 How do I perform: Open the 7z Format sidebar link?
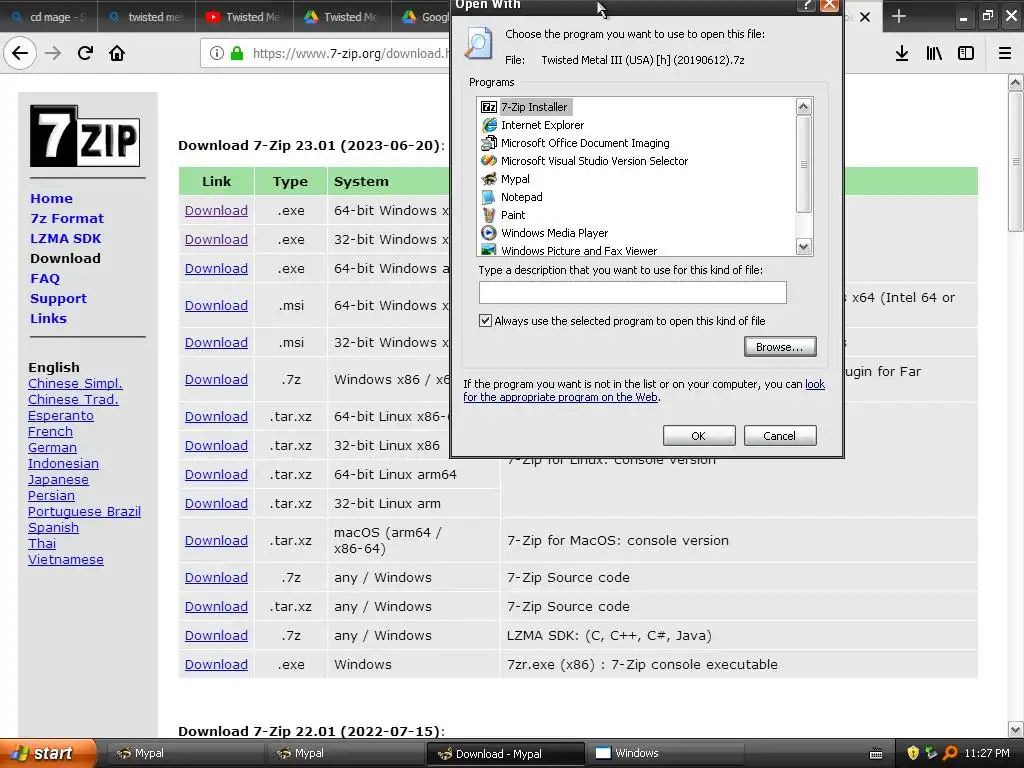click(x=67, y=219)
